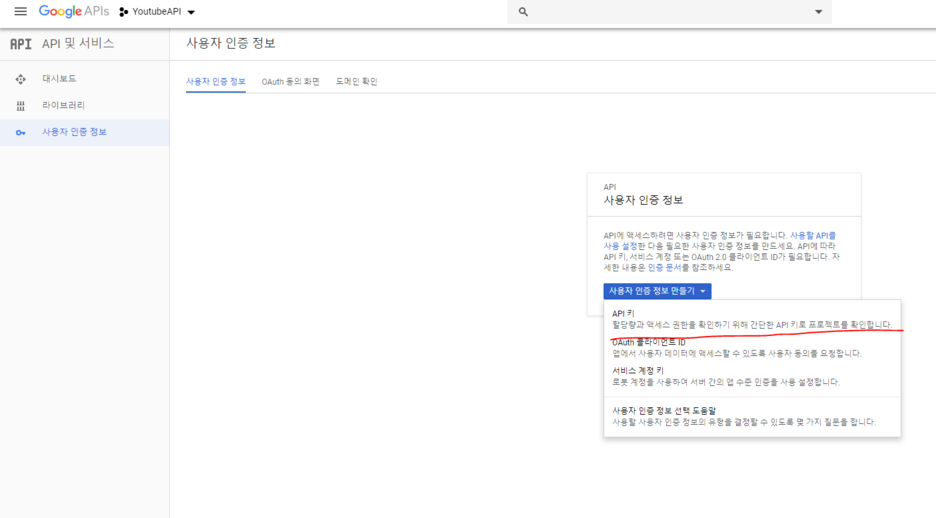Click the API 및 서비스 sidebar heading

78,44
